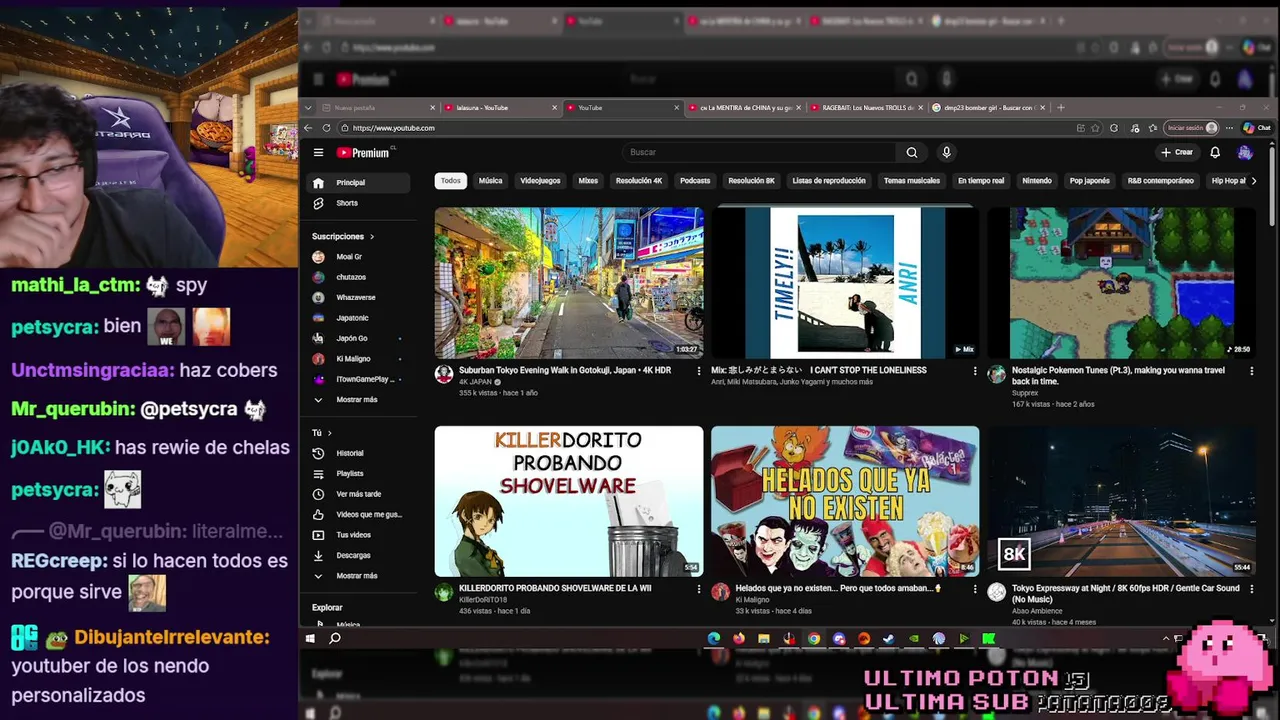Open Nostalgic Pokemon Tunes video thumbnail
The image size is (1280, 720).
(1121, 283)
